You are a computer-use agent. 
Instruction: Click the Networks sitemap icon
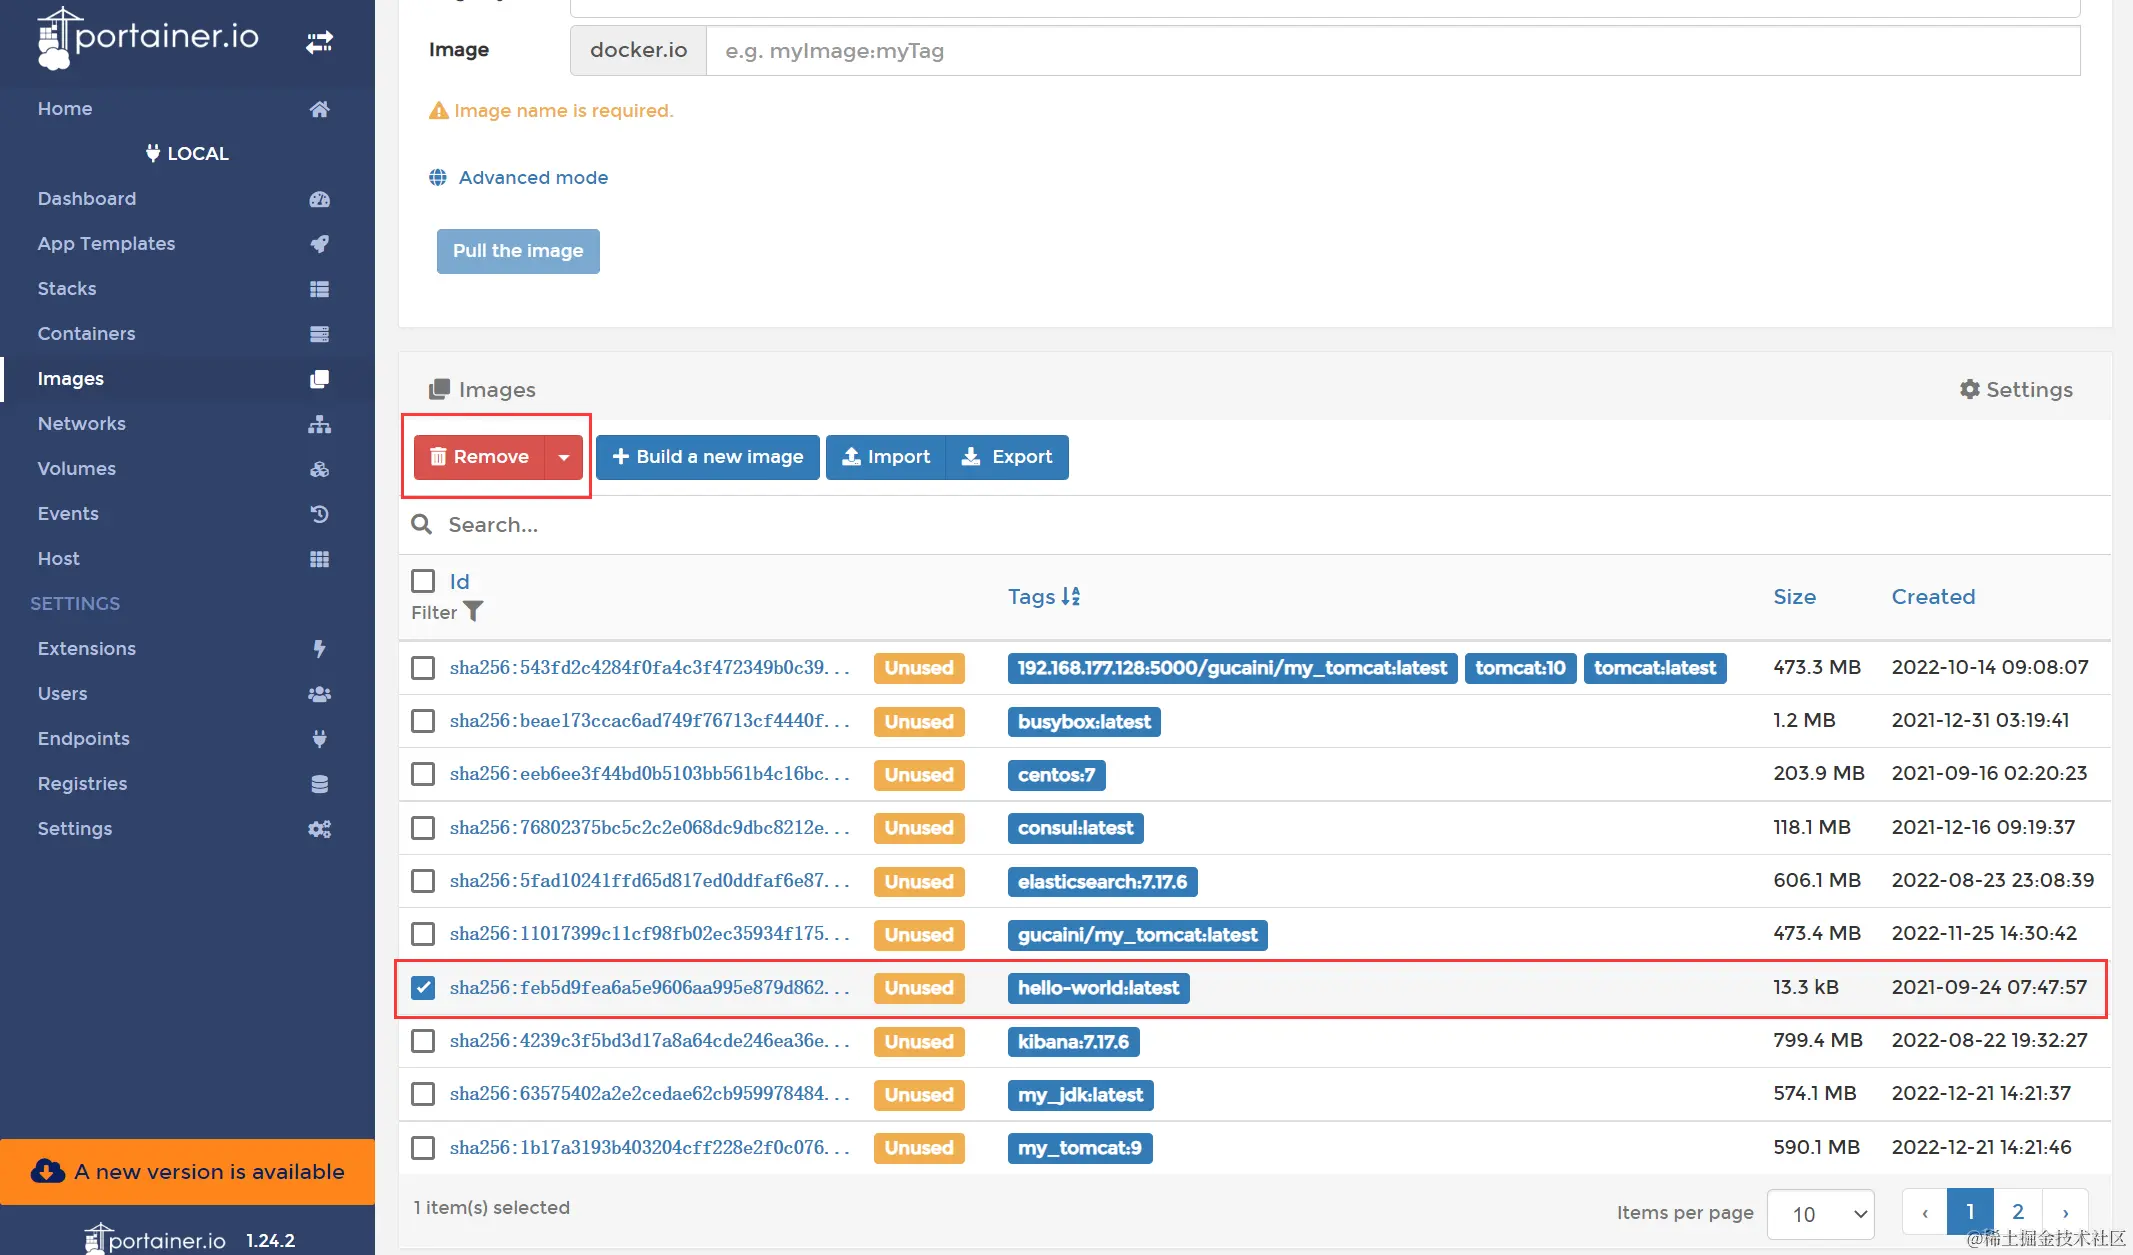pyautogui.click(x=319, y=424)
